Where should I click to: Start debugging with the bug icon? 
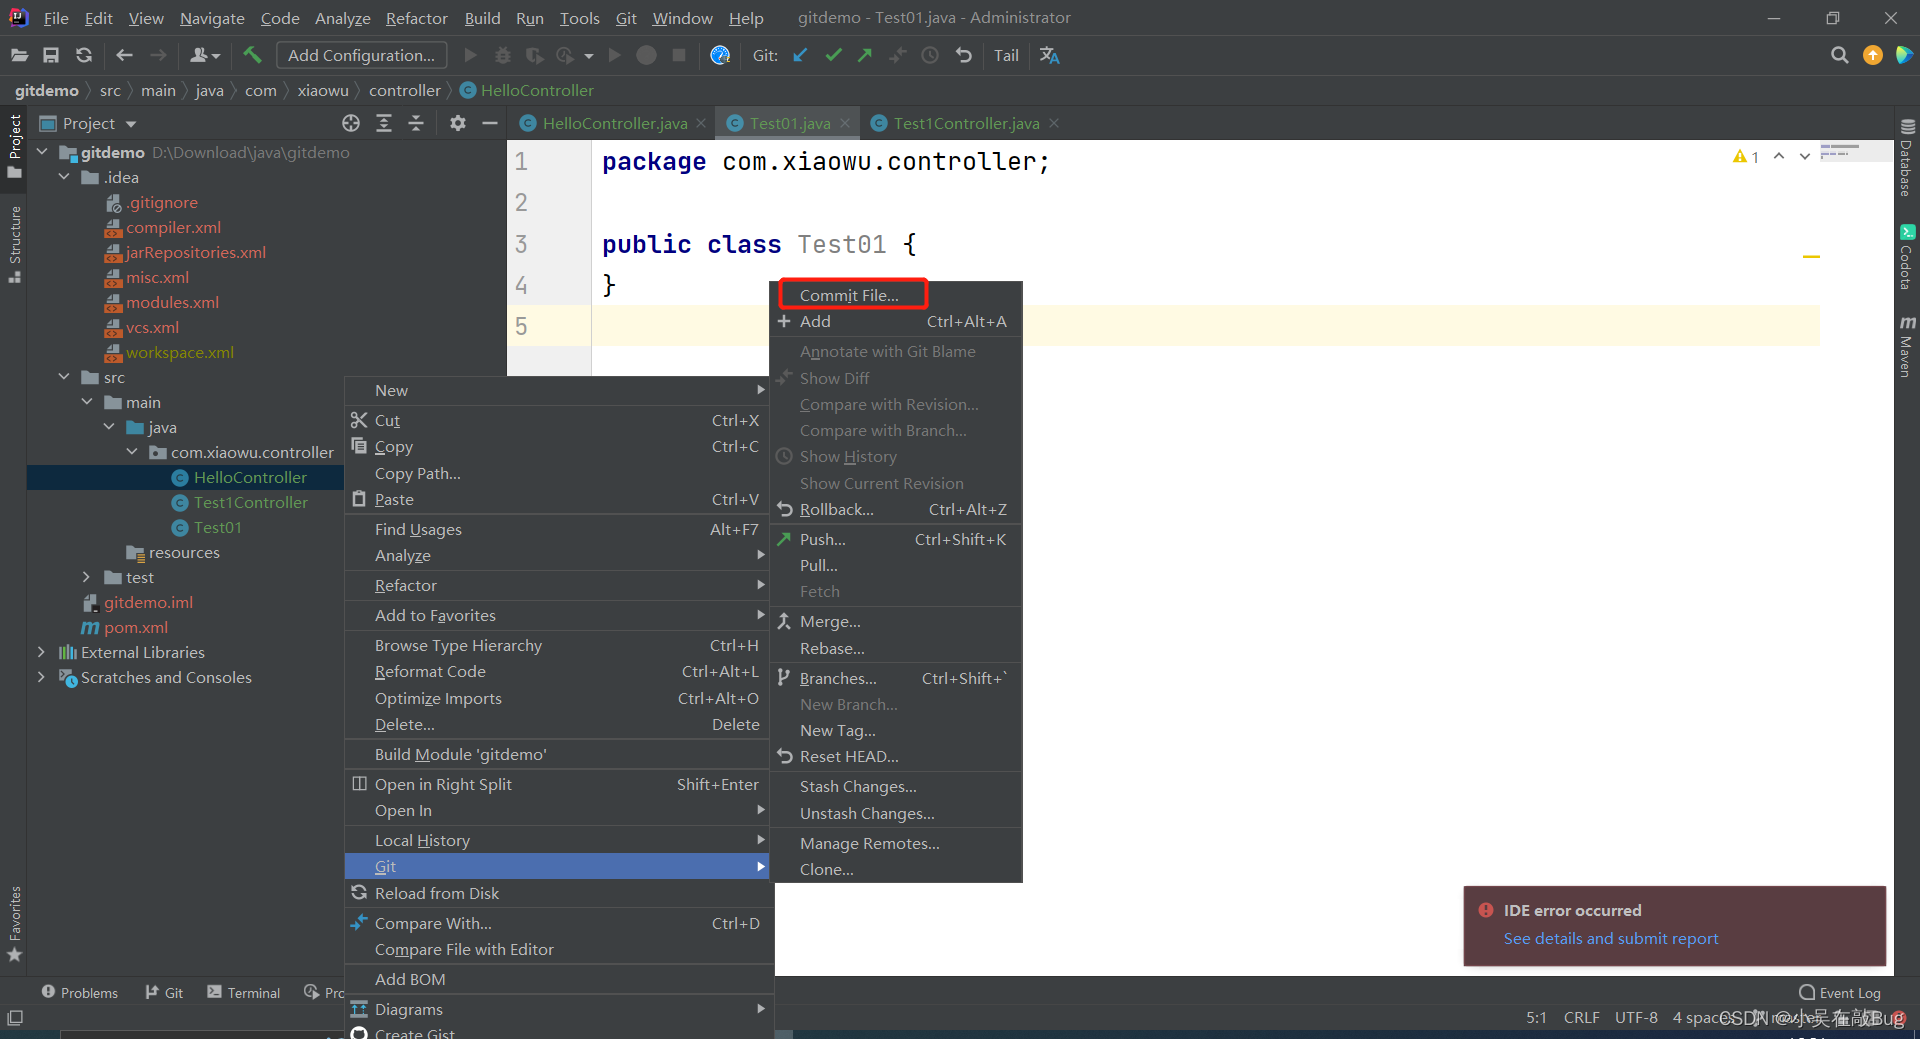[x=503, y=56]
